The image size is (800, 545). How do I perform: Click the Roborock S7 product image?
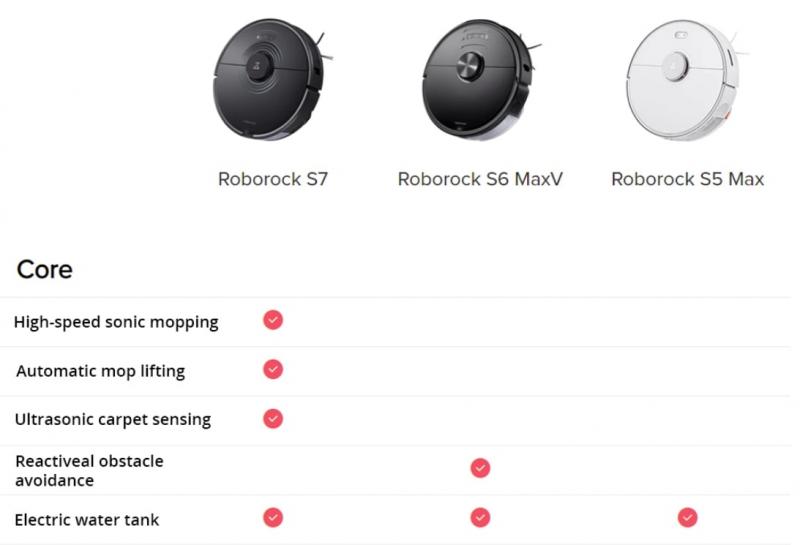pos(272,80)
